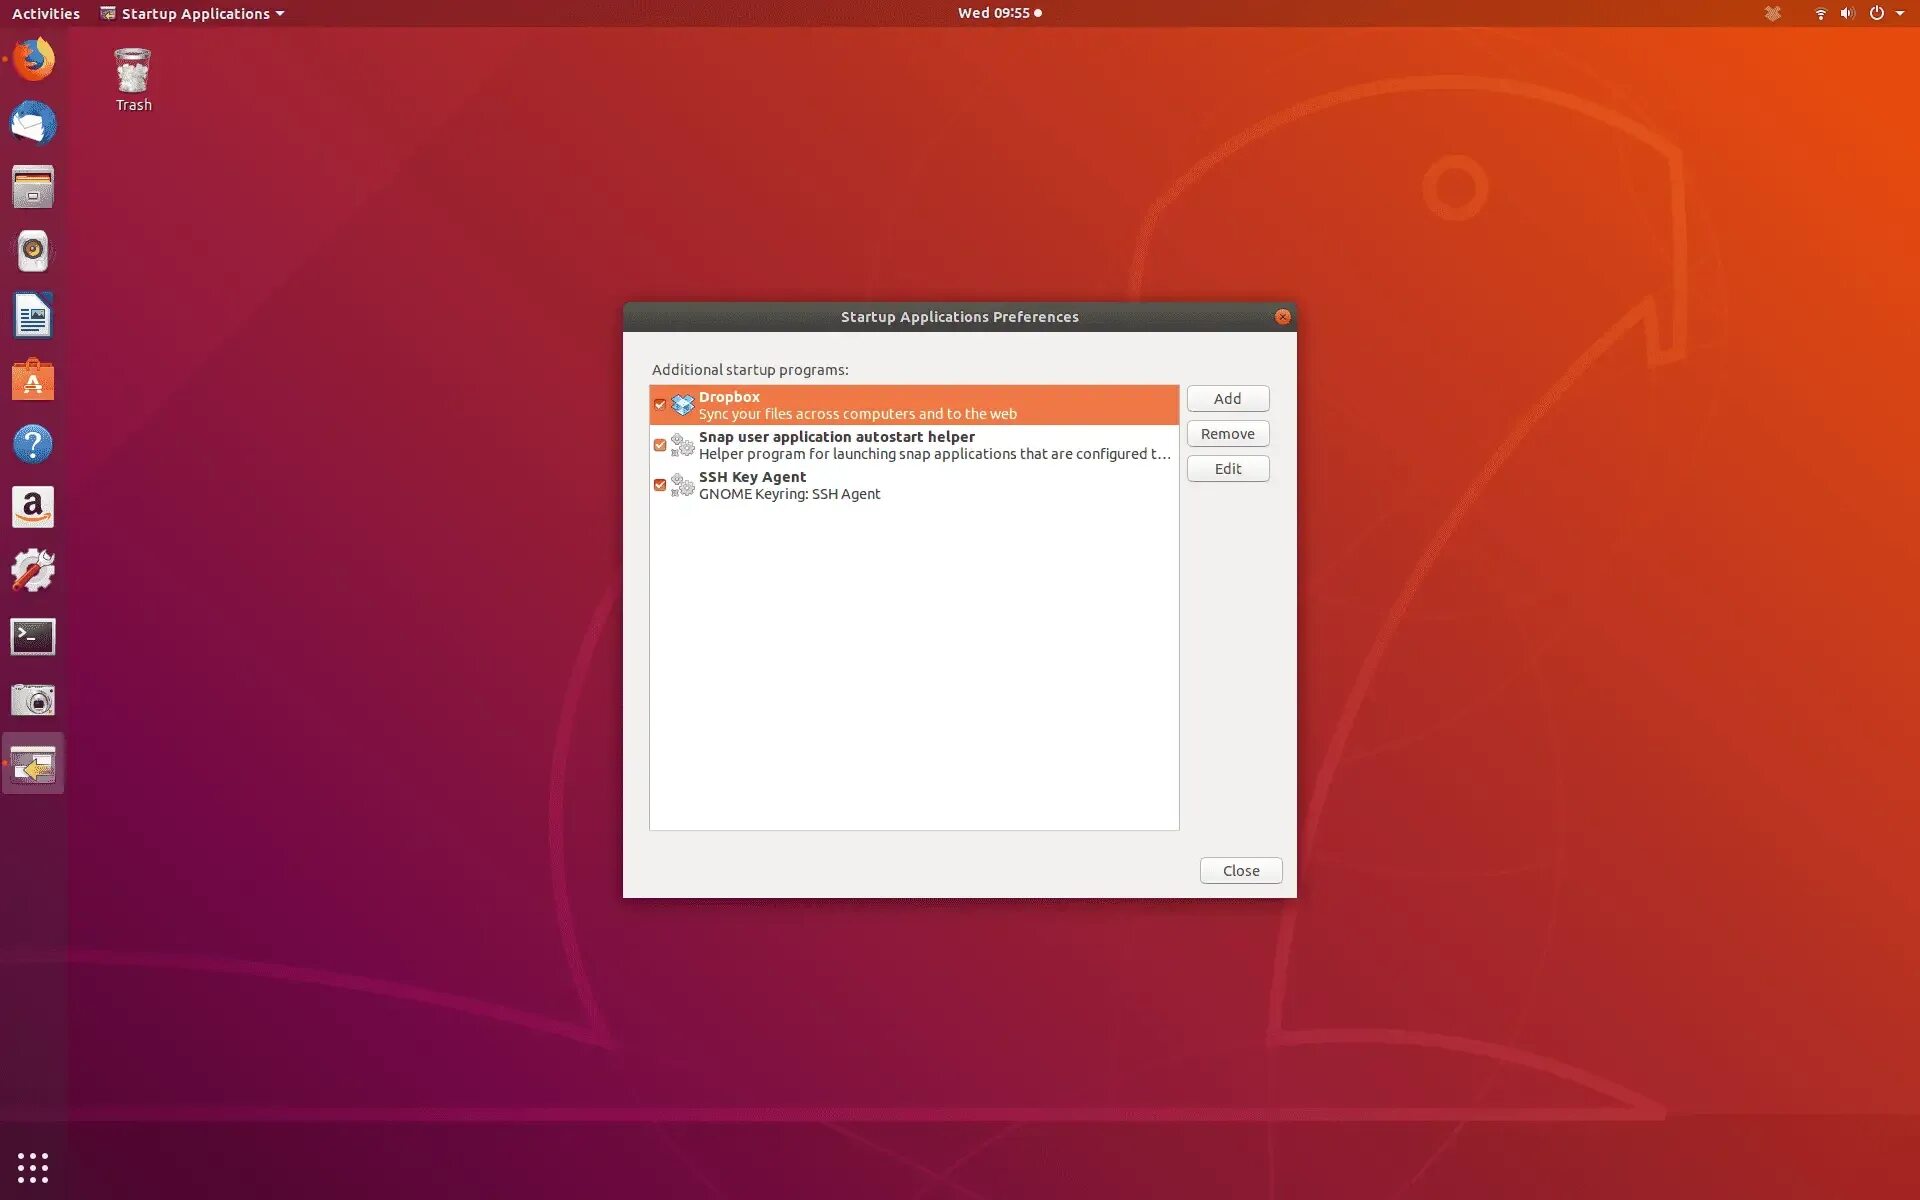Open the Trash desktop icon
The height and width of the screenshot is (1200, 1920).
pyautogui.click(x=133, y=79)
